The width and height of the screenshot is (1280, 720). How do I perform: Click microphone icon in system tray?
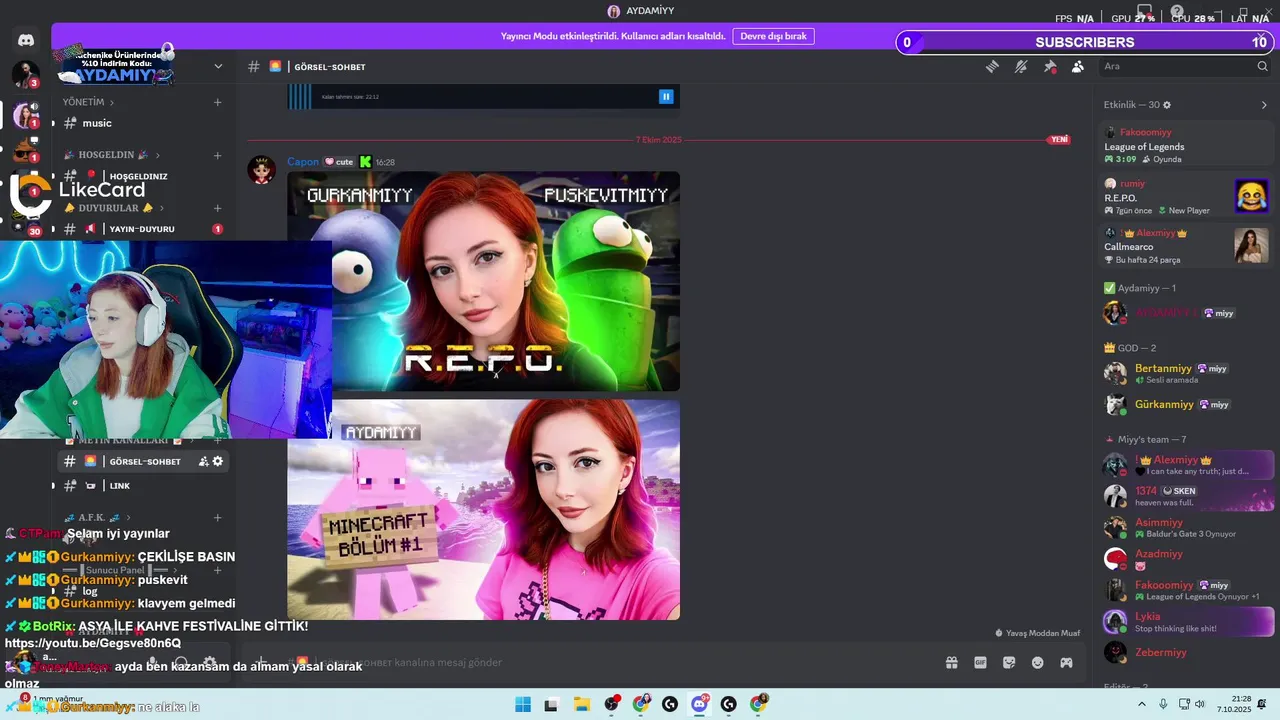click(1162, 704)
